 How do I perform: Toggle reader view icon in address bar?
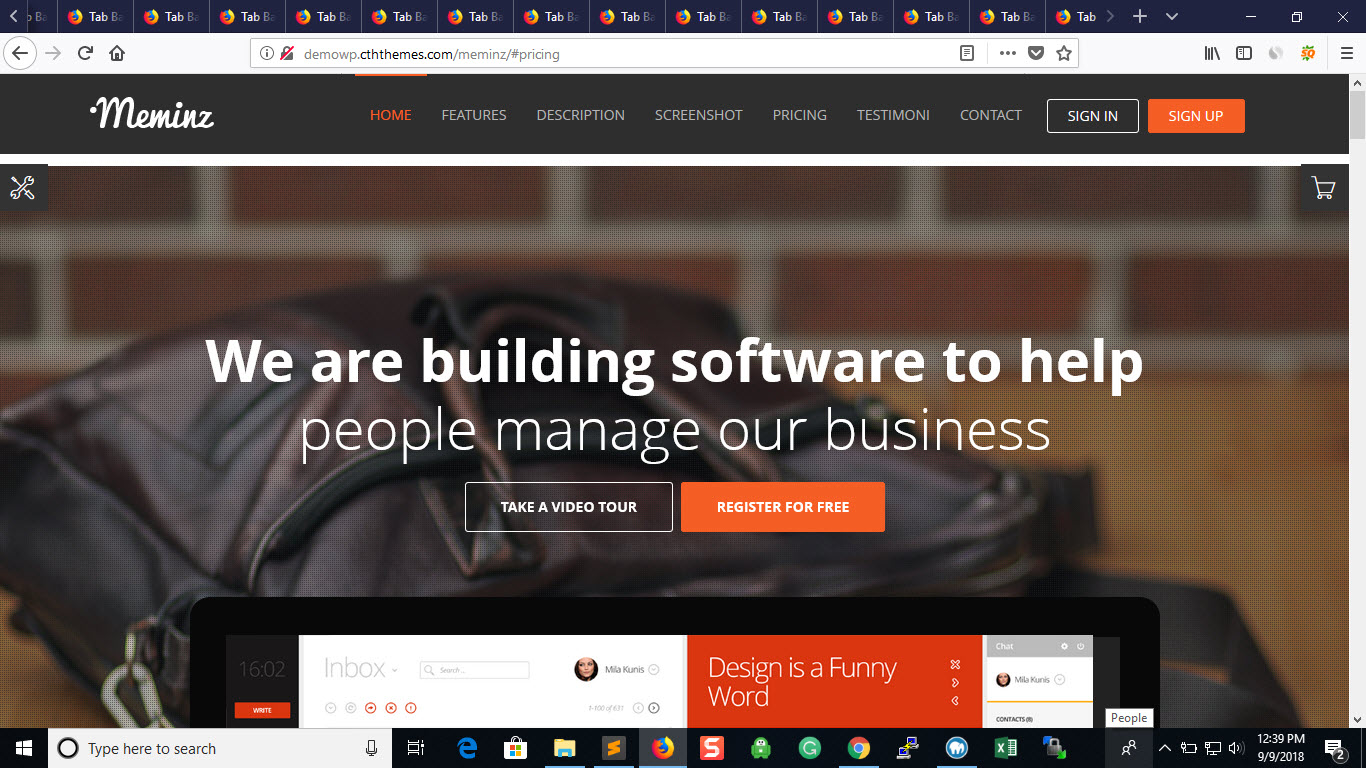pyautogui.click(x=967, y=53)
